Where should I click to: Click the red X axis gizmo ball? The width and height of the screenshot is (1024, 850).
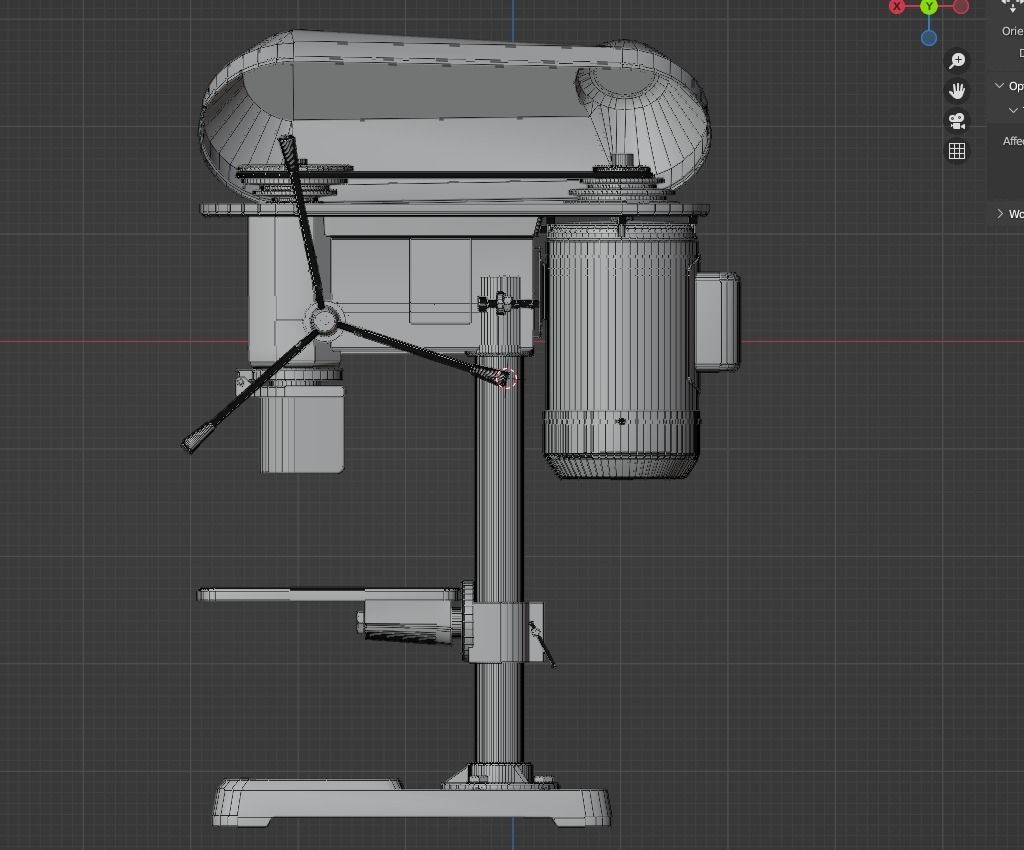click(897, 6)
